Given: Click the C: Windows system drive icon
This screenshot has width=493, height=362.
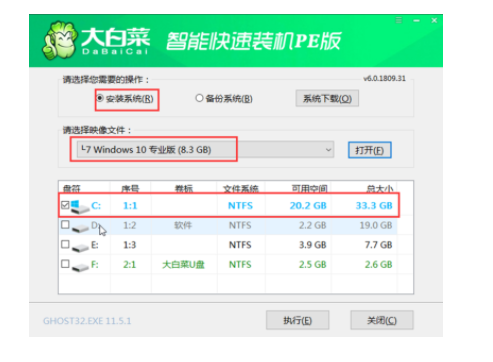Looking at the screenshot, I should tap(80, 207).
